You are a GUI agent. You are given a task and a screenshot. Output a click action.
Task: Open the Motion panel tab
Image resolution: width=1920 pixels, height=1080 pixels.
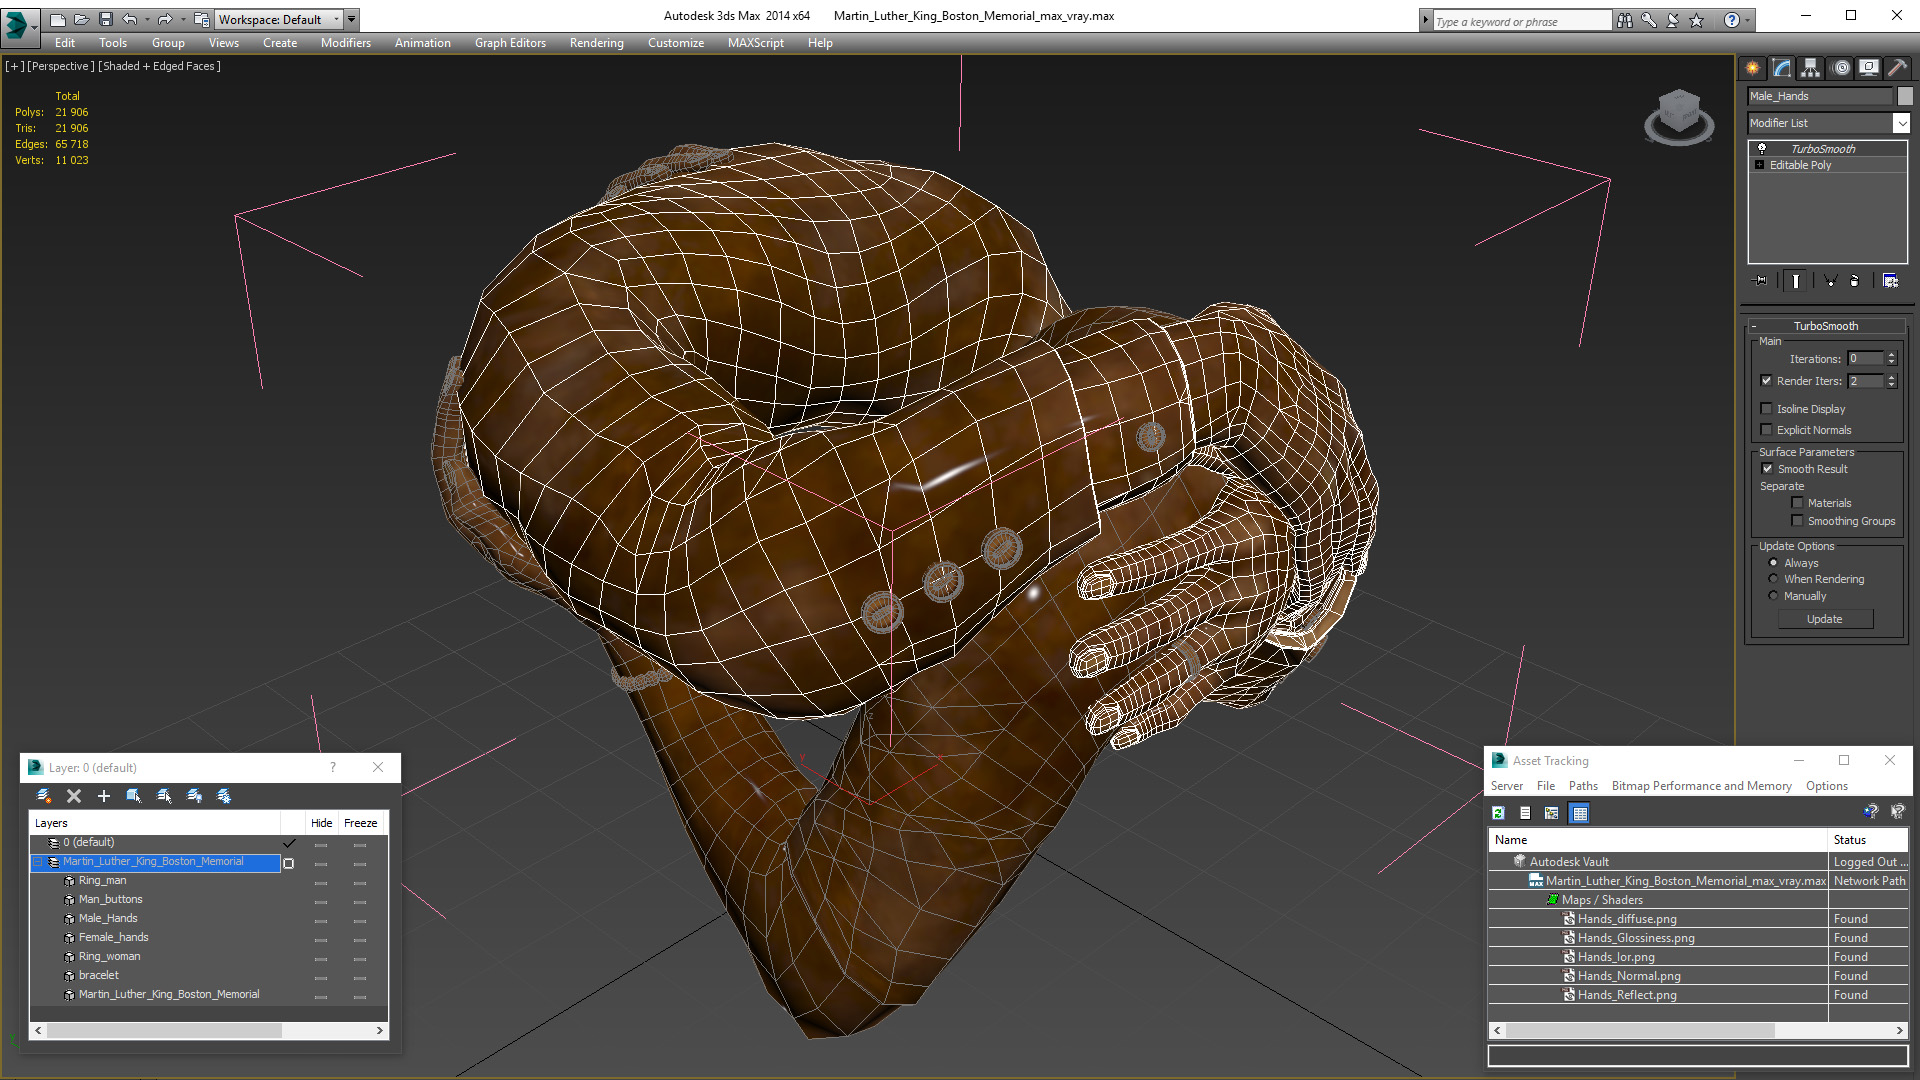1840,68
